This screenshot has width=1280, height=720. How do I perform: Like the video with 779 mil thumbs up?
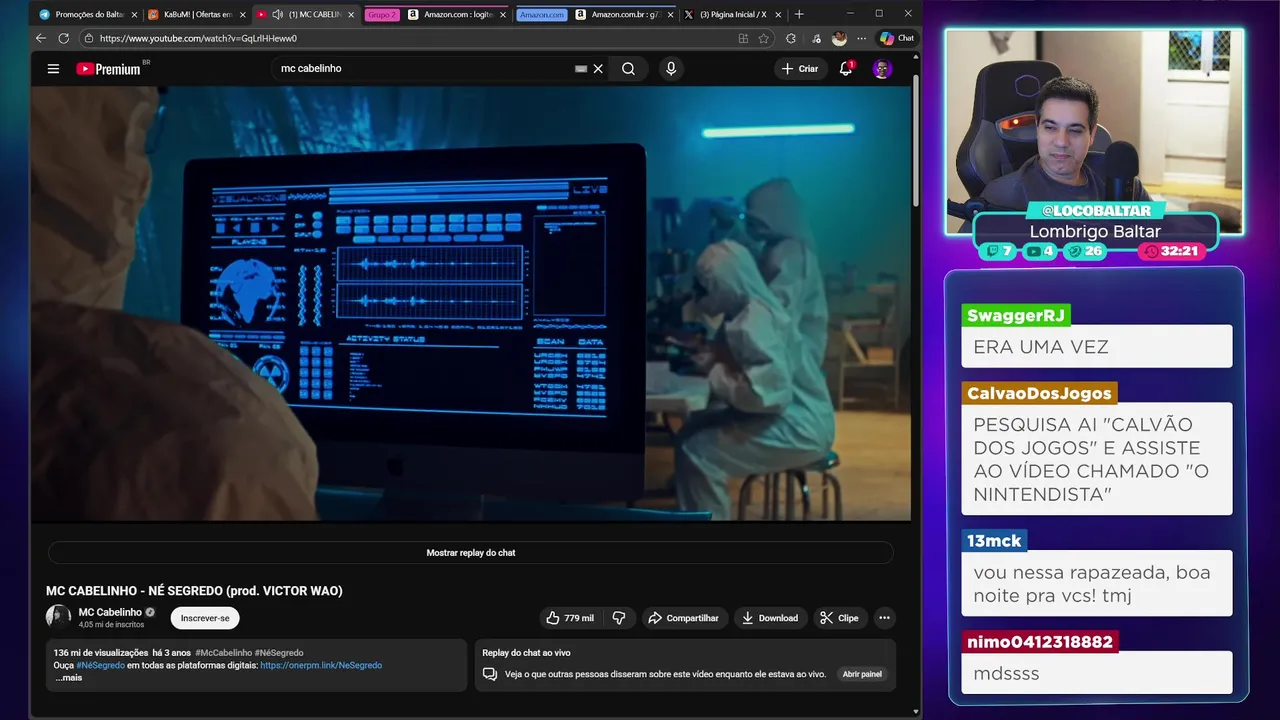click(x=570, y=618)
